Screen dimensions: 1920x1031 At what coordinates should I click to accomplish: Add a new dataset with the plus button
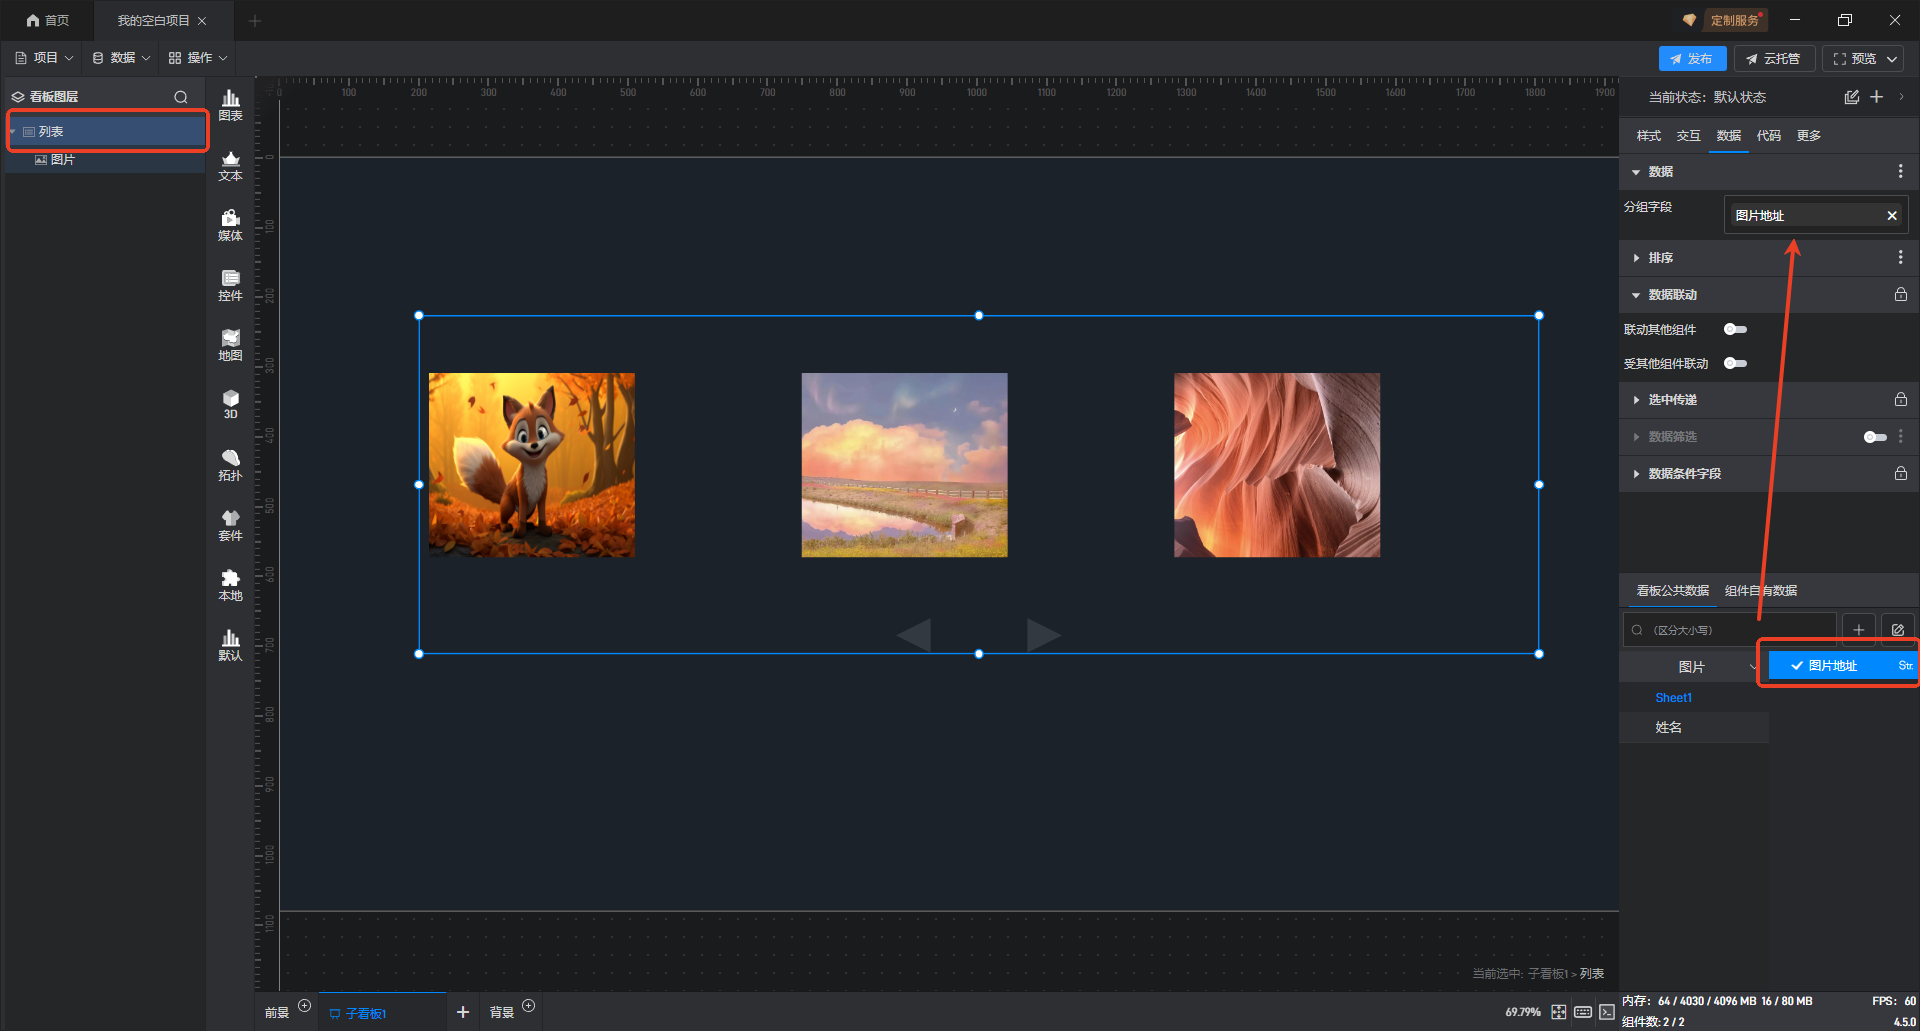pyautogui.click(x=1858, y=630)
